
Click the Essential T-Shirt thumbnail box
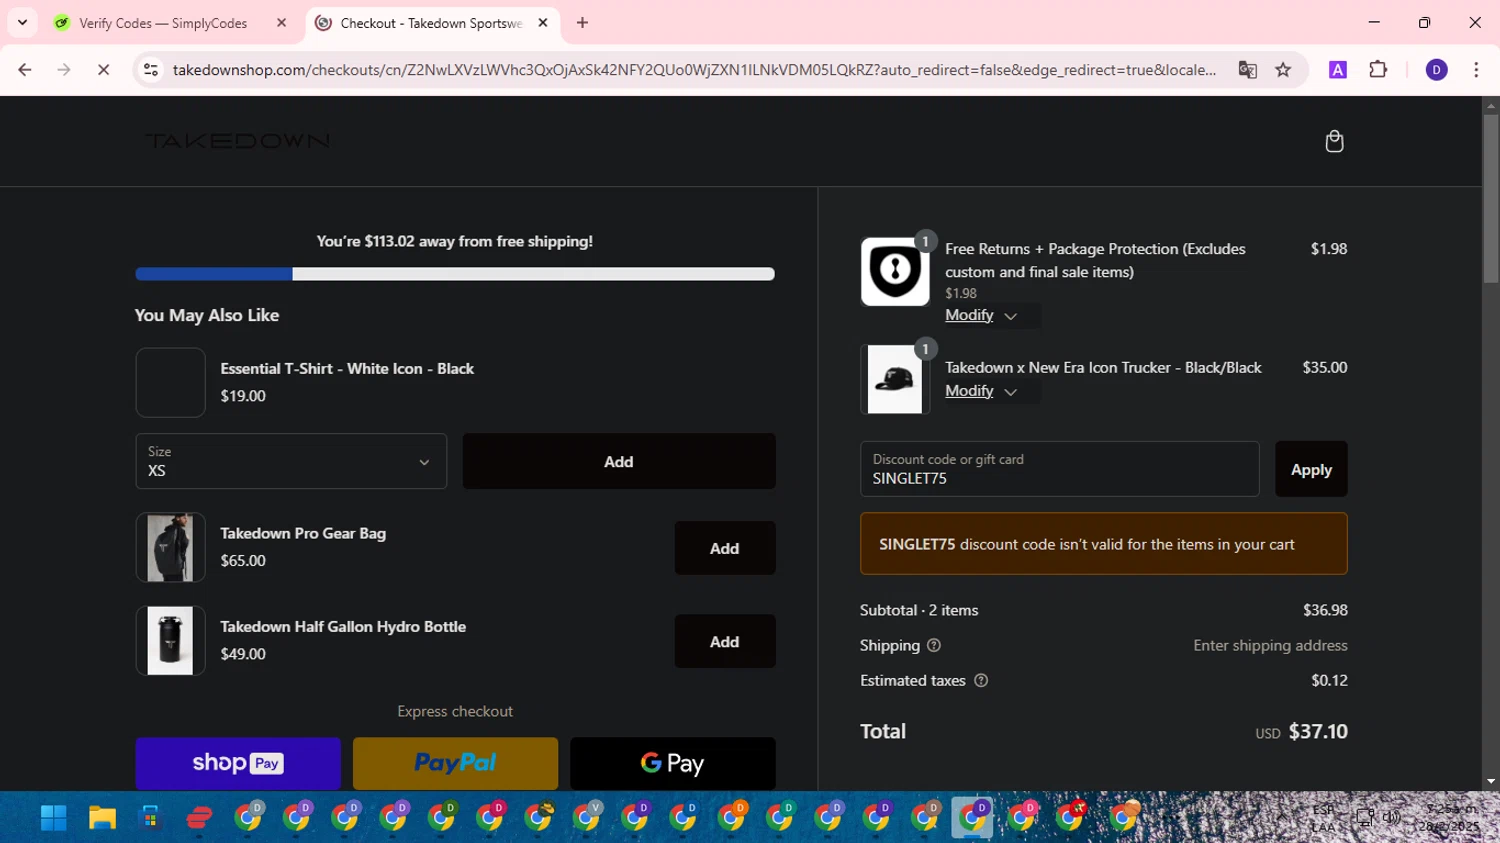point(170,382)
